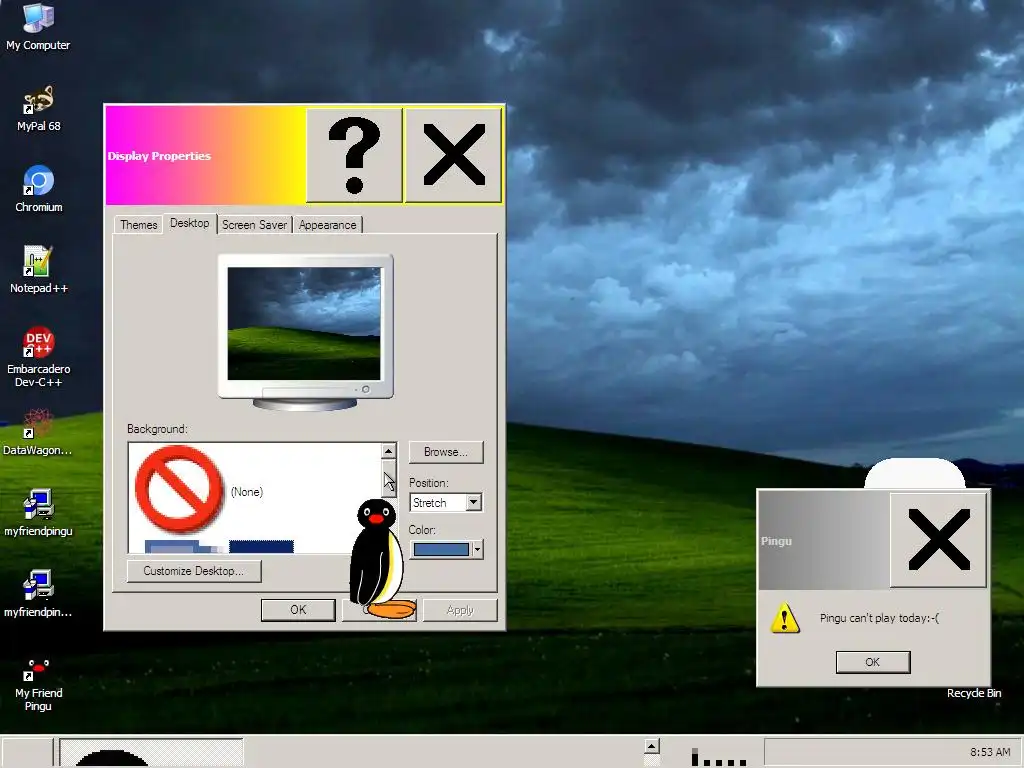
Task: Click the Start button on taskbar
Action: click(27, 752)
